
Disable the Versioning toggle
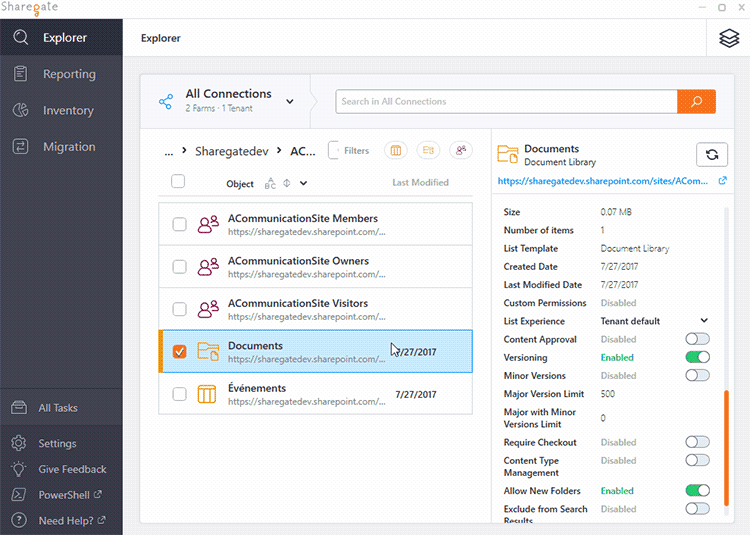click(x=697, y=357)
